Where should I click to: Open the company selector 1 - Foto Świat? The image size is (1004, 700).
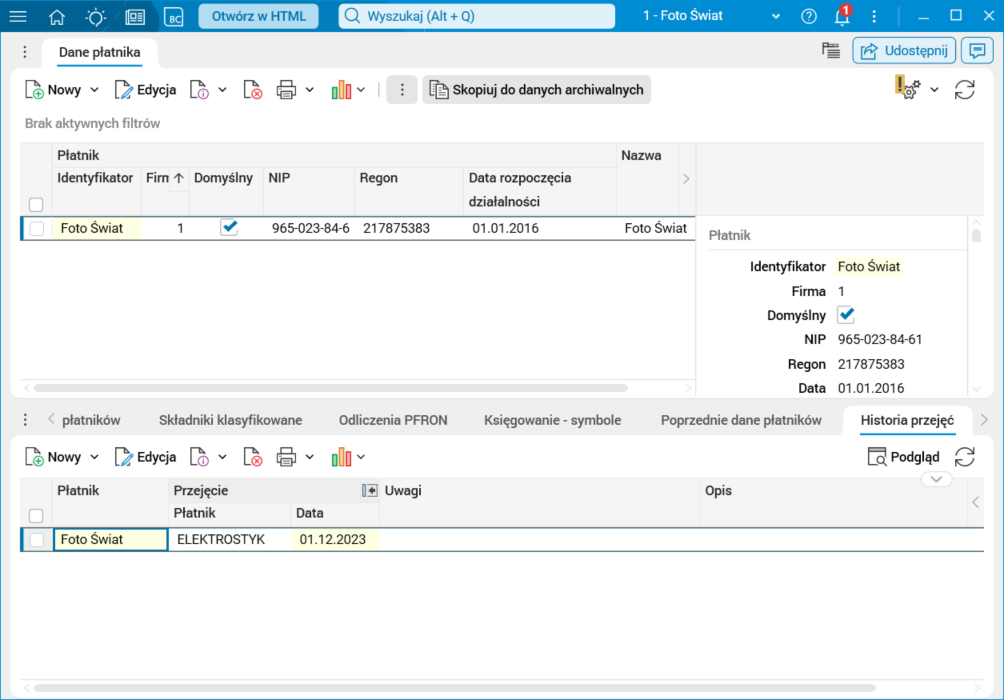(x=711, y=16)
